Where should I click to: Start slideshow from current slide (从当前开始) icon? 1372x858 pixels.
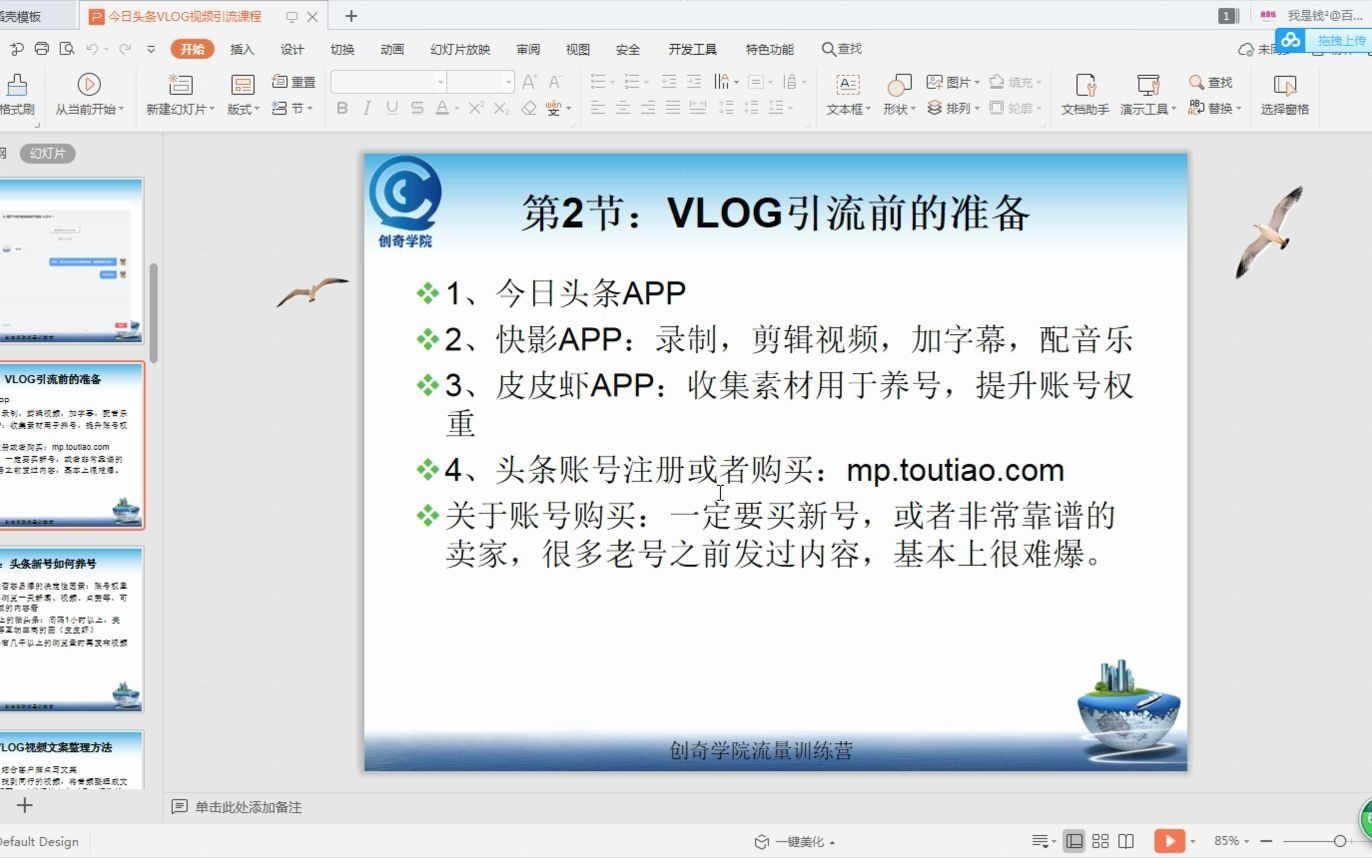[89, 86]
